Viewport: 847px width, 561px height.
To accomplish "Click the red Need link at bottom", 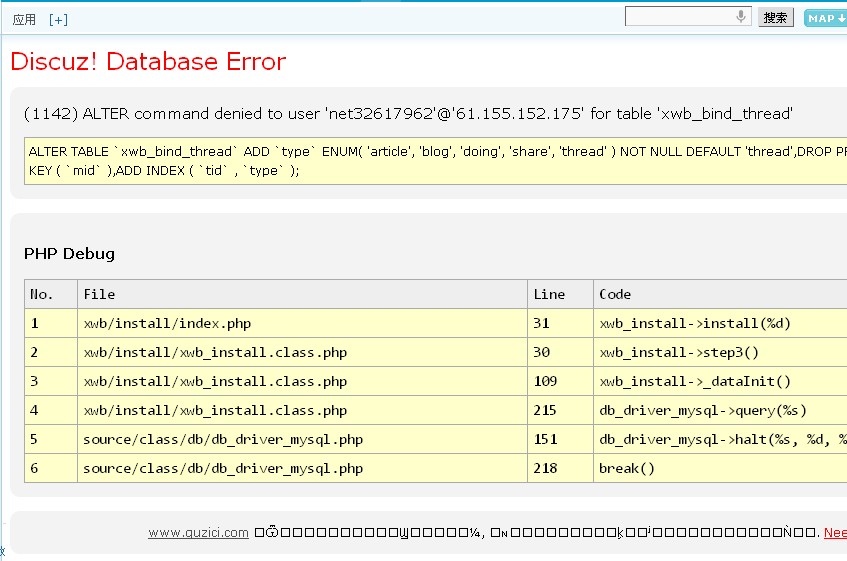I will click(x=835, y=532).
